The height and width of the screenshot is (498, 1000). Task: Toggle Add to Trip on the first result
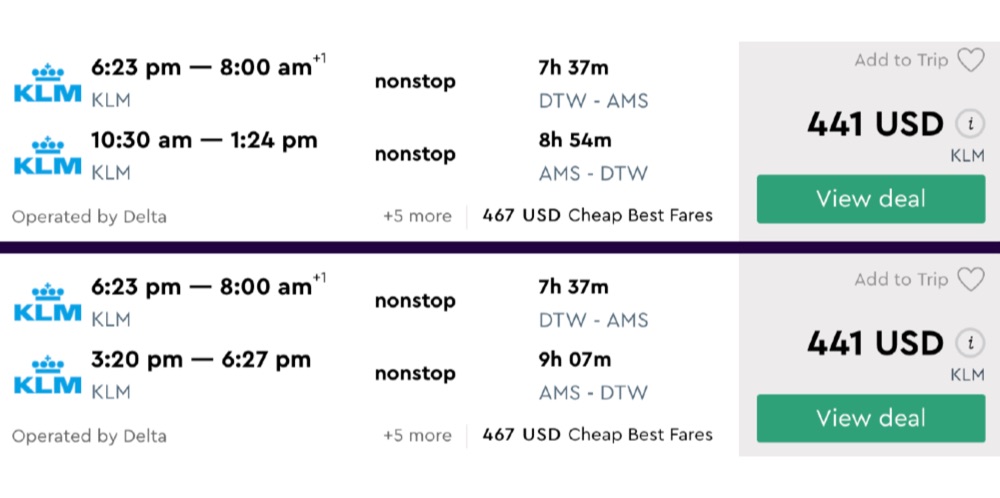click(901, 61)
